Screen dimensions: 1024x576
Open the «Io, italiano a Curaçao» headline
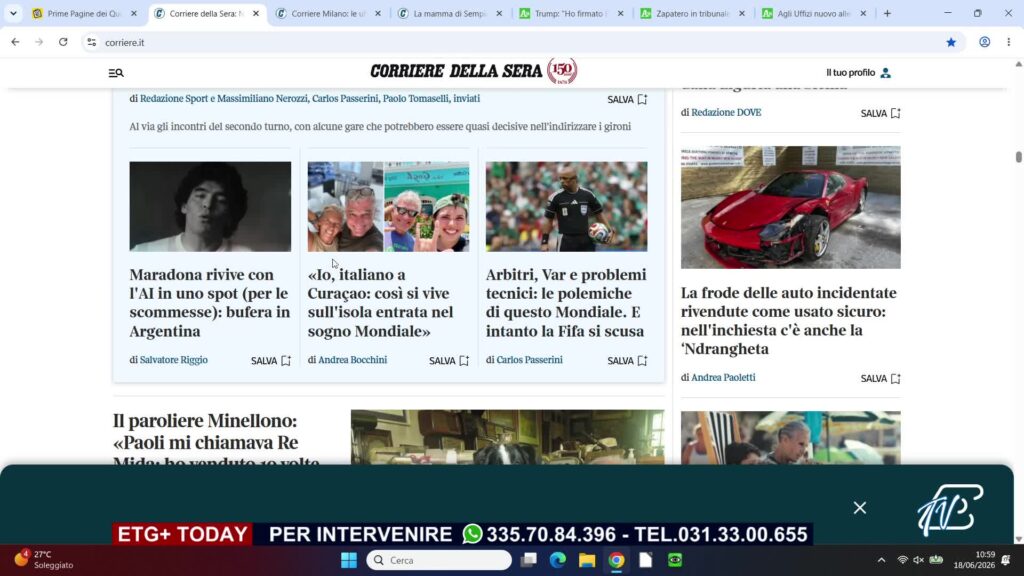point(381,302)
